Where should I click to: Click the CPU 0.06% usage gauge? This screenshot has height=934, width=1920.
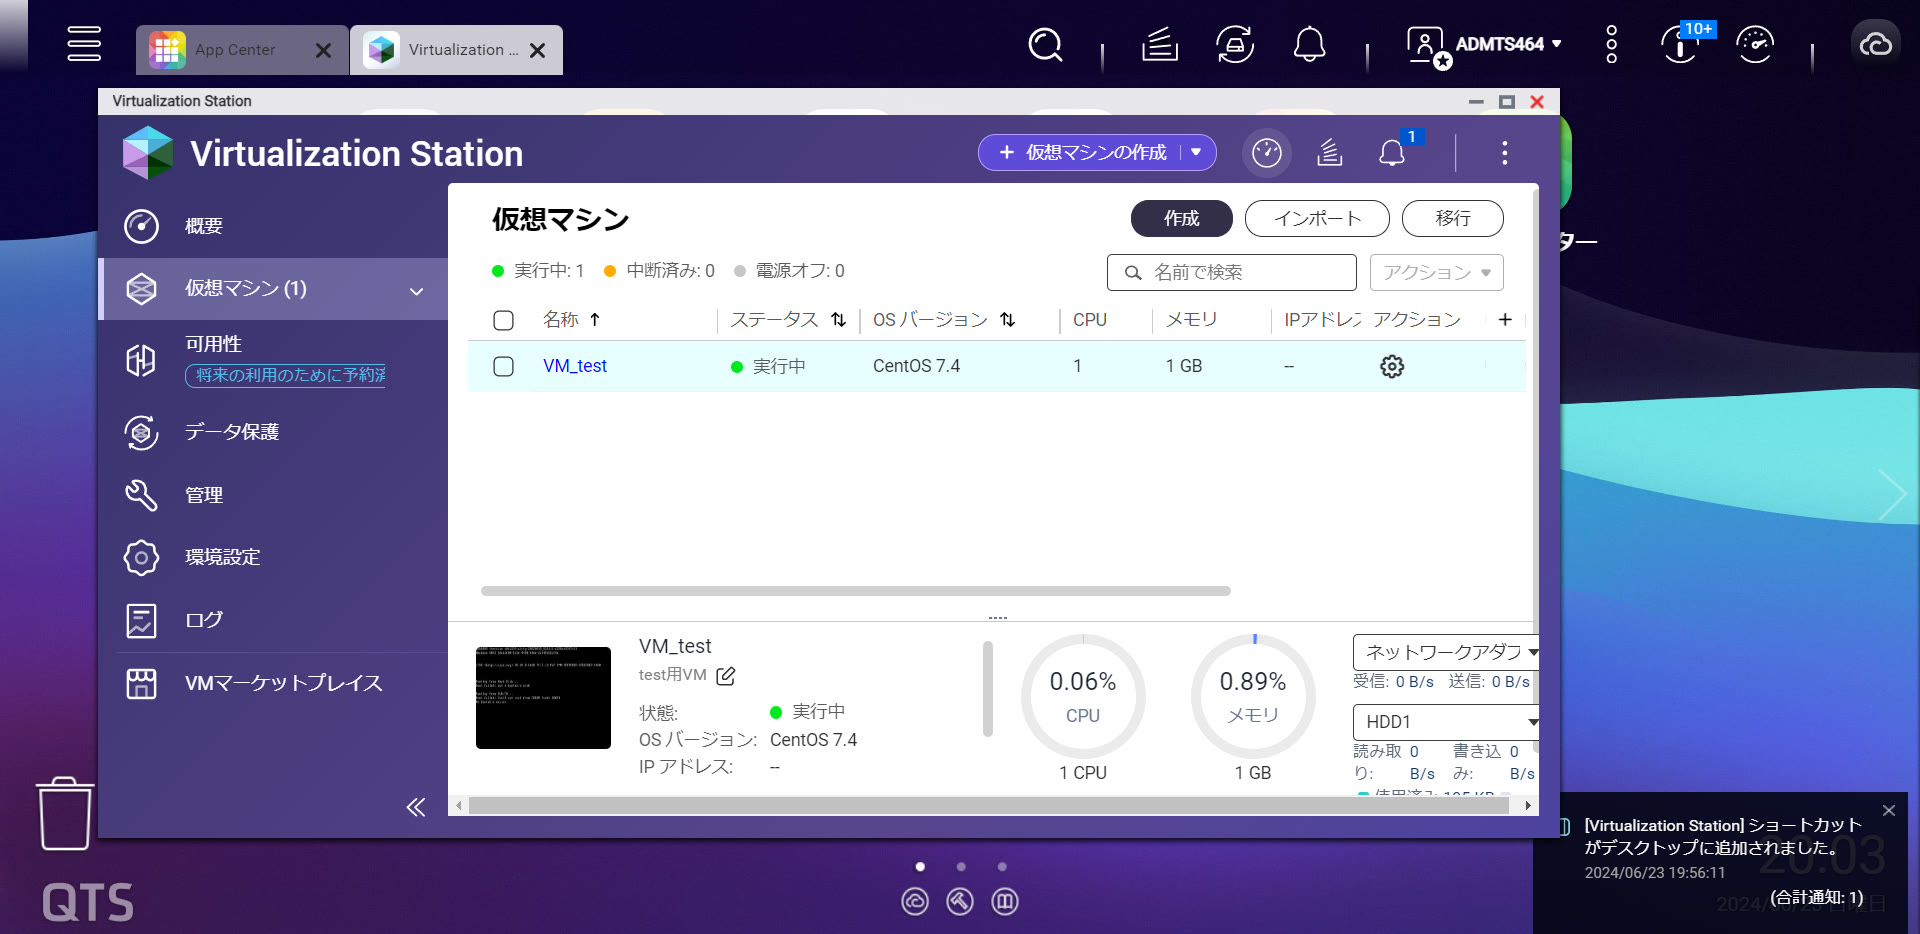click(x=1083, y=696)
